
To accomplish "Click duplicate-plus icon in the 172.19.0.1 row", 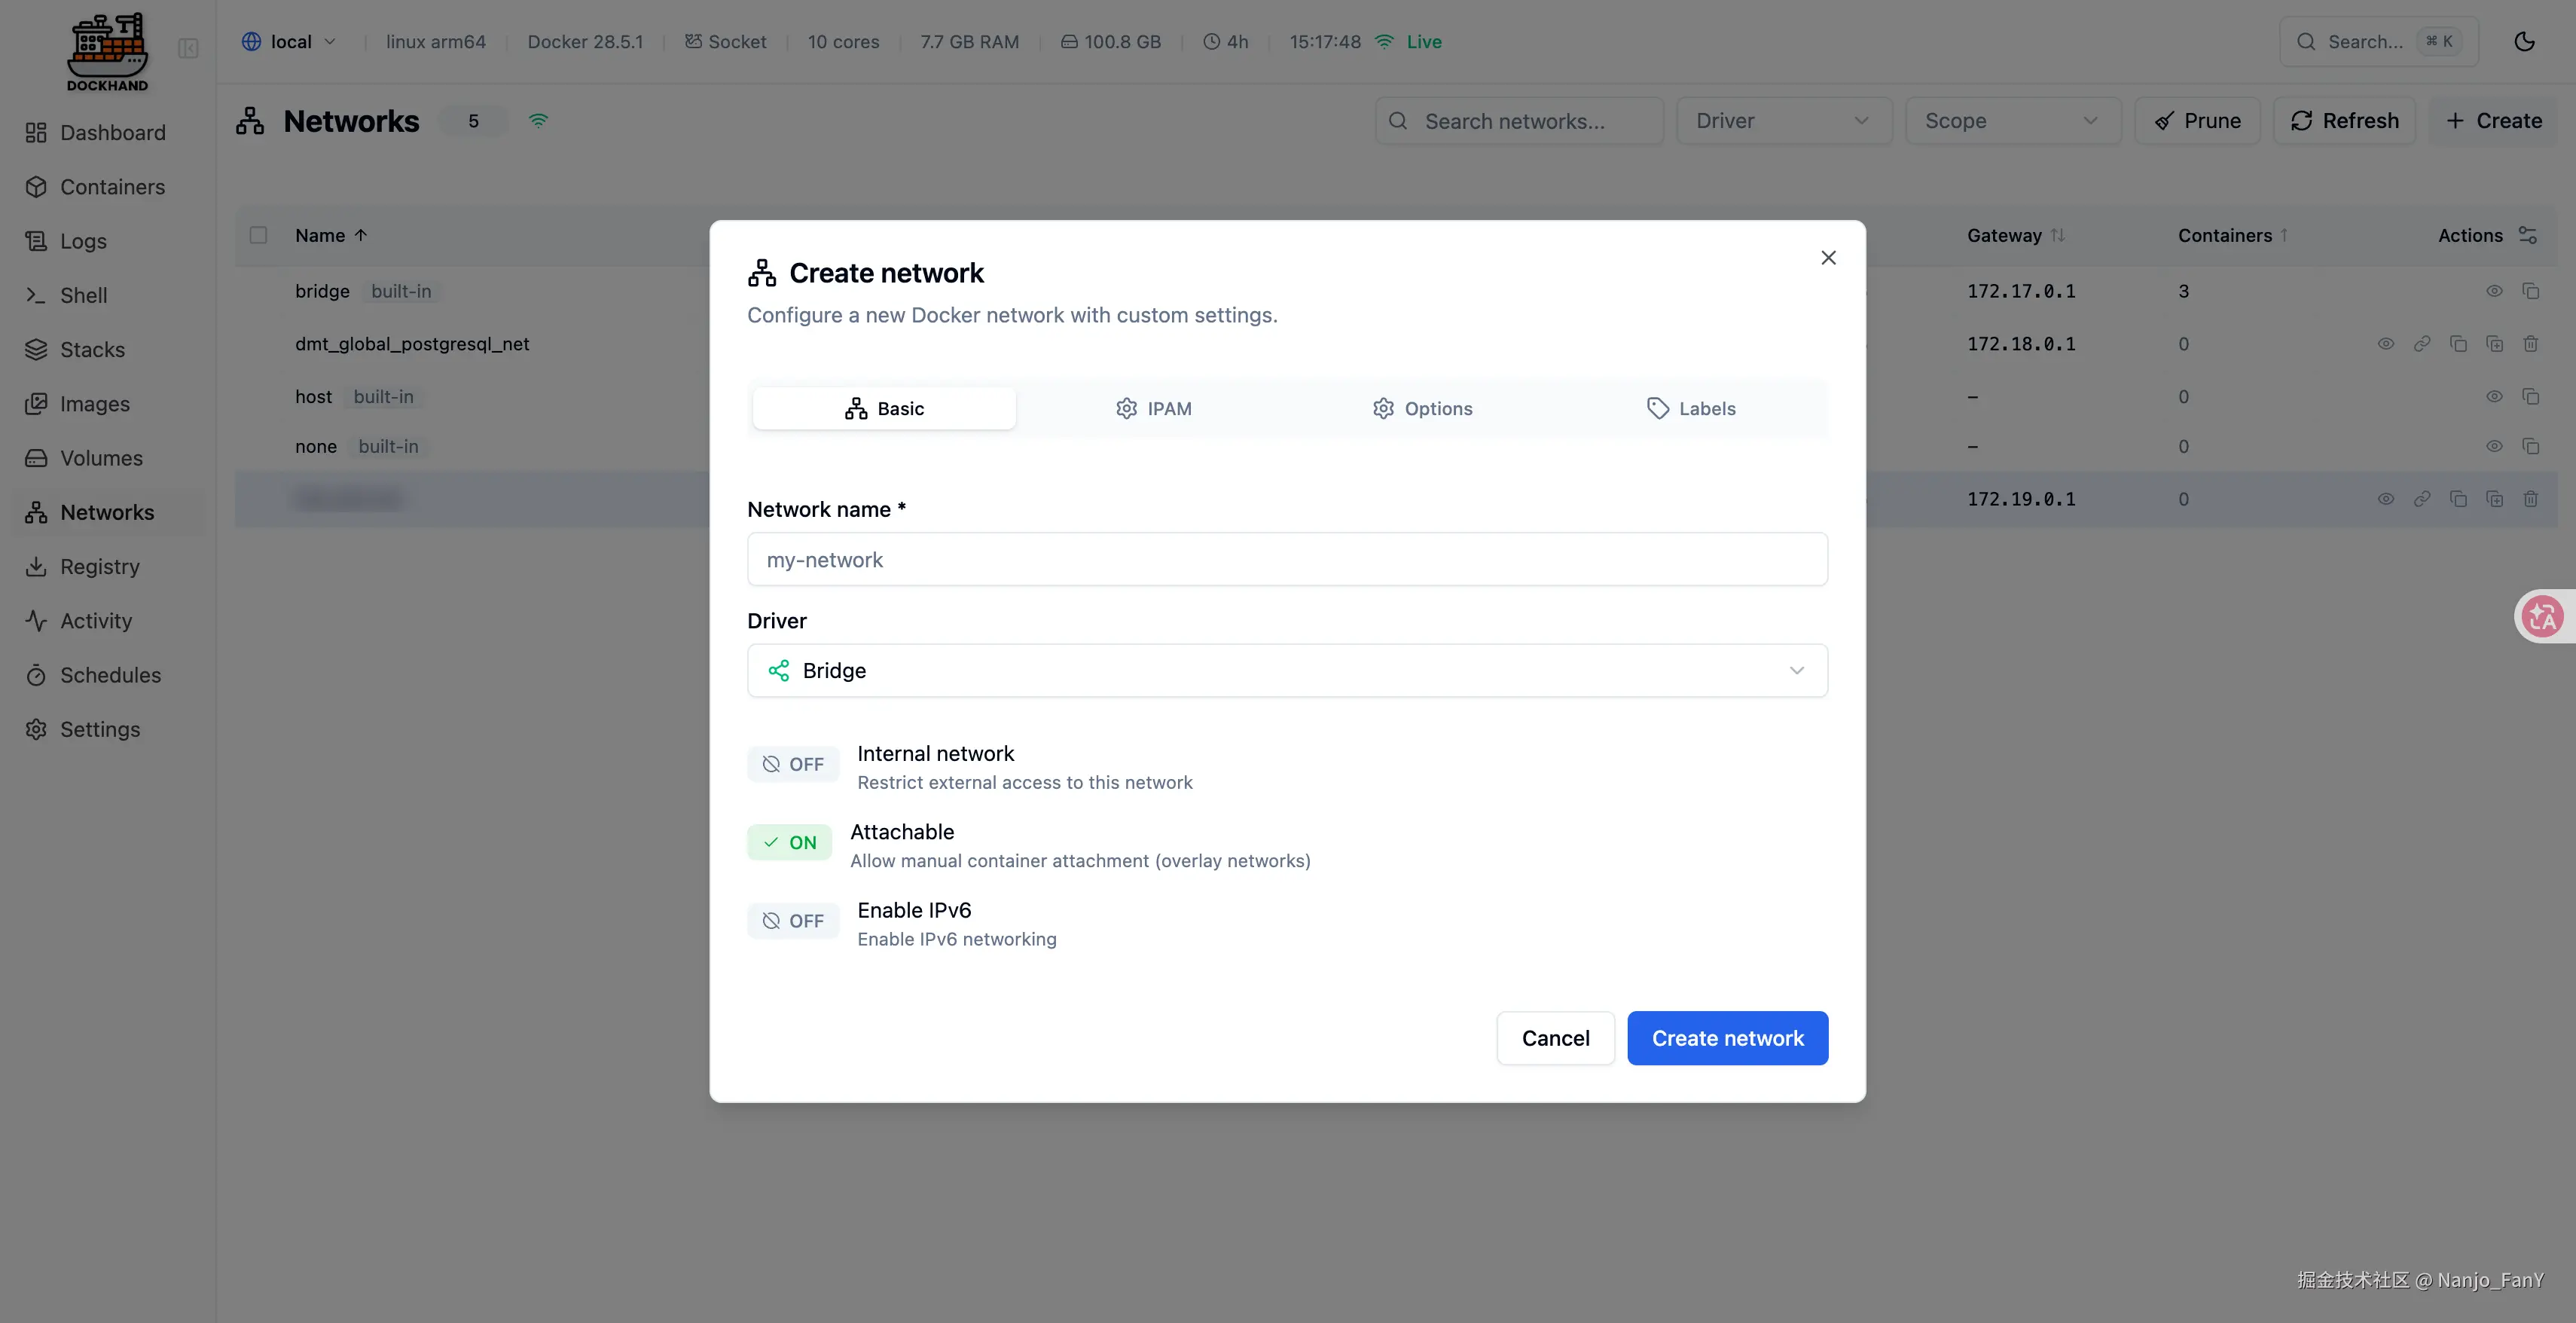I will 2494,499.
